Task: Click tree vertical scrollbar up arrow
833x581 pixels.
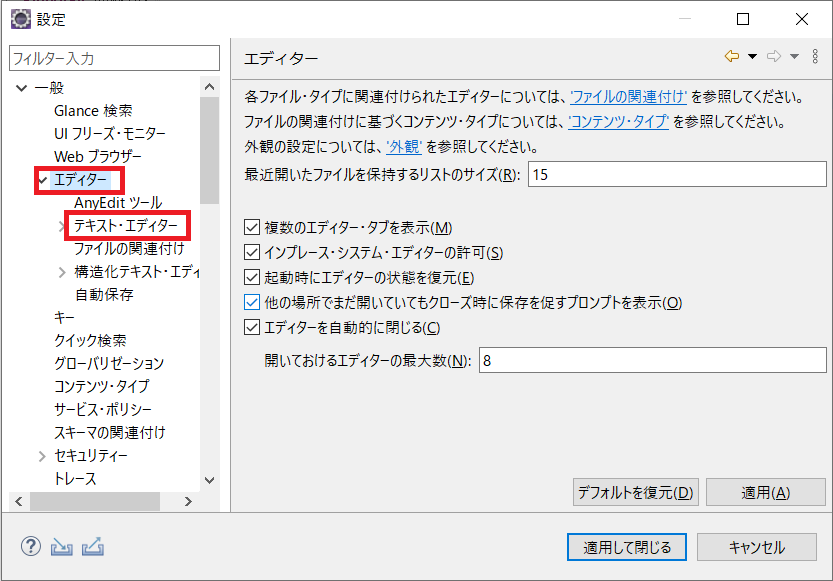Action: [210, 87]
